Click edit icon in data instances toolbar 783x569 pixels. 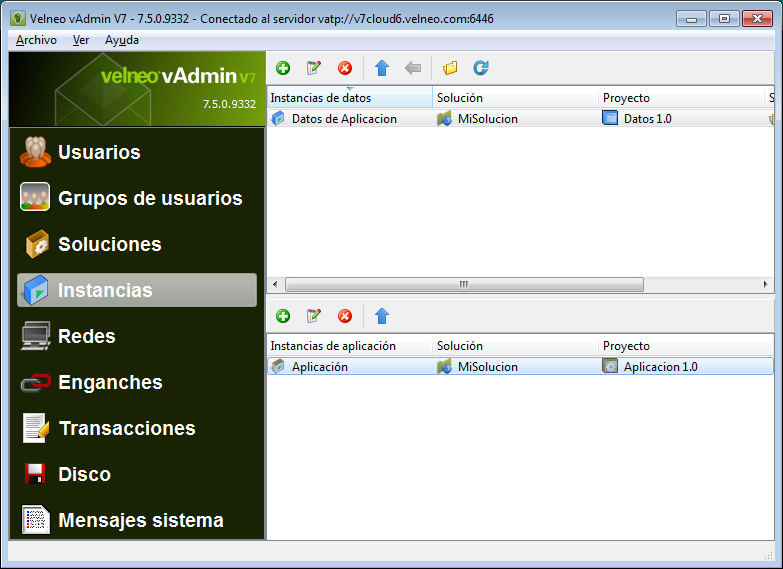314,68
